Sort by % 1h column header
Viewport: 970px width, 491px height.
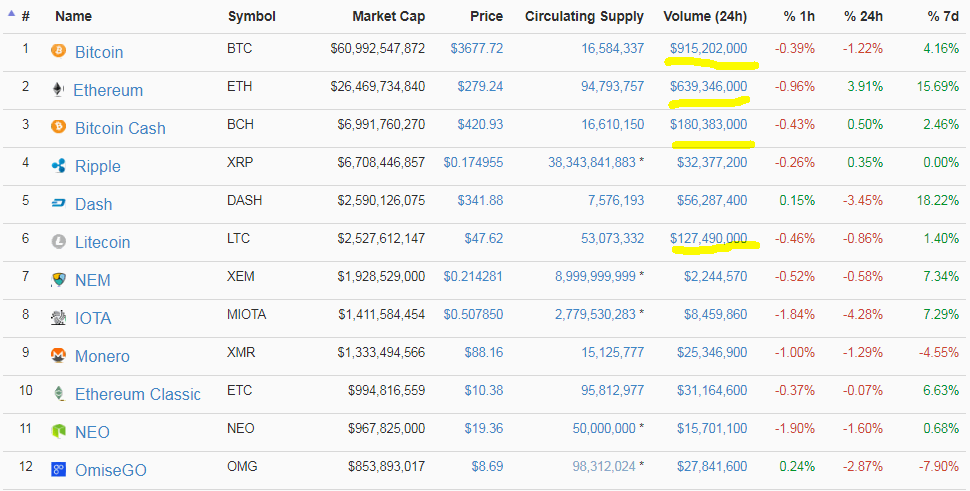pos(799,17)
